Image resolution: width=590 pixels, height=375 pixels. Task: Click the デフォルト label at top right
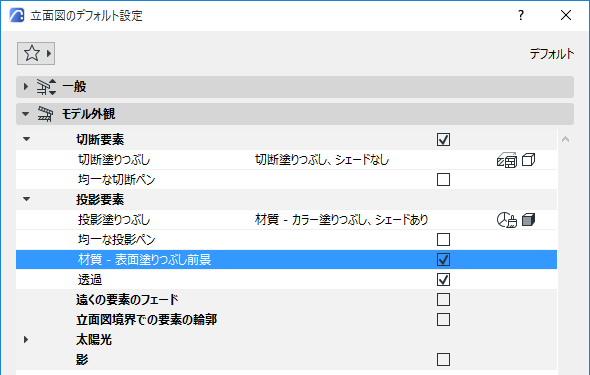click(x=552, y=54)
